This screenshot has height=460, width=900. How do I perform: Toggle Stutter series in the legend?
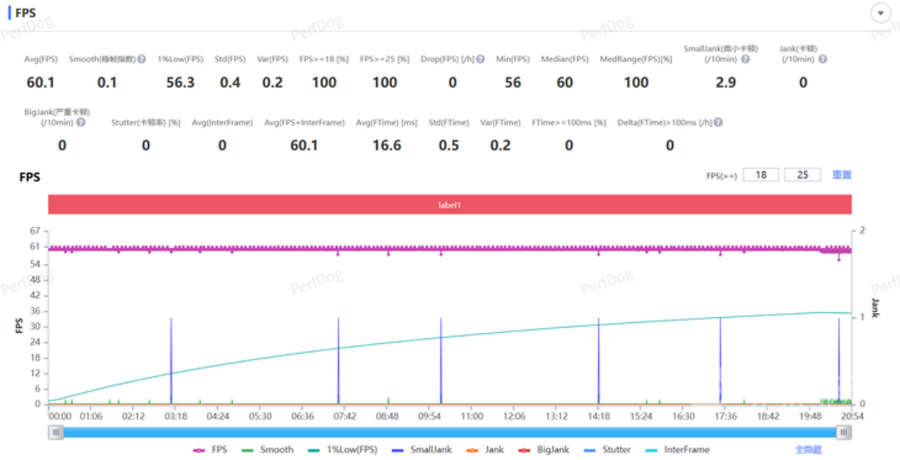click(606, 450)
